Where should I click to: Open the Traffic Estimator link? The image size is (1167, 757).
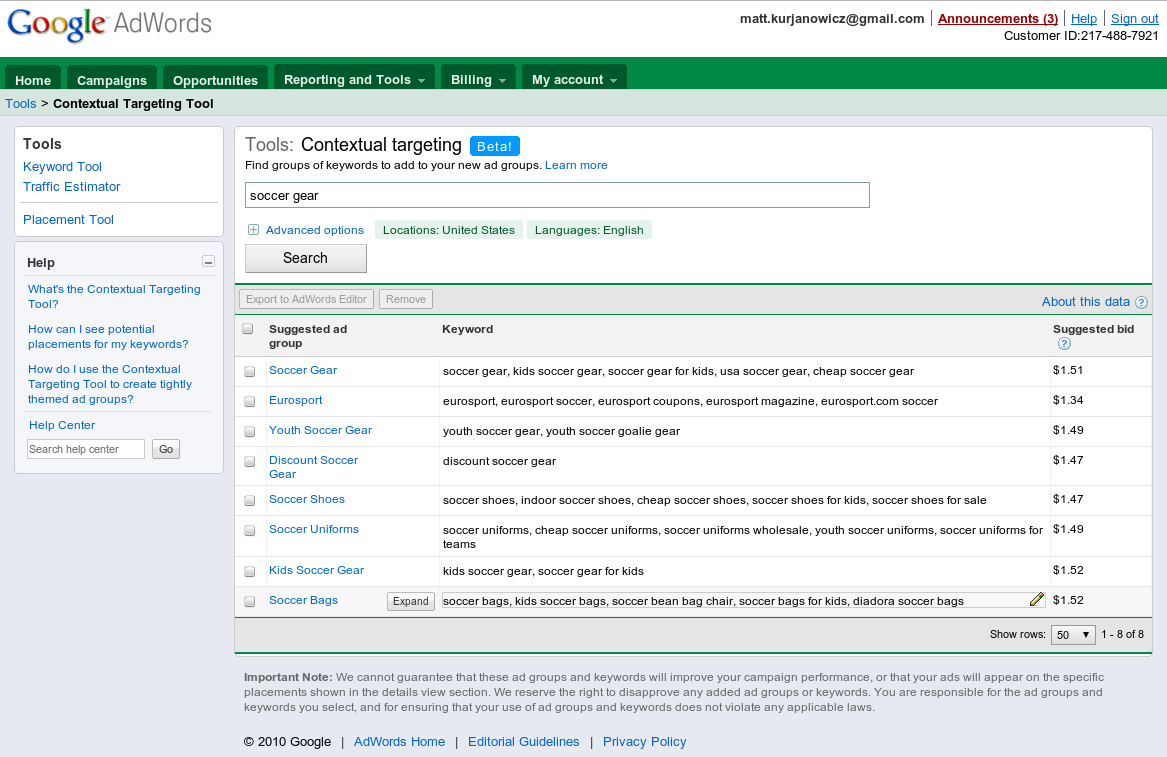click(x=71, y=187)
